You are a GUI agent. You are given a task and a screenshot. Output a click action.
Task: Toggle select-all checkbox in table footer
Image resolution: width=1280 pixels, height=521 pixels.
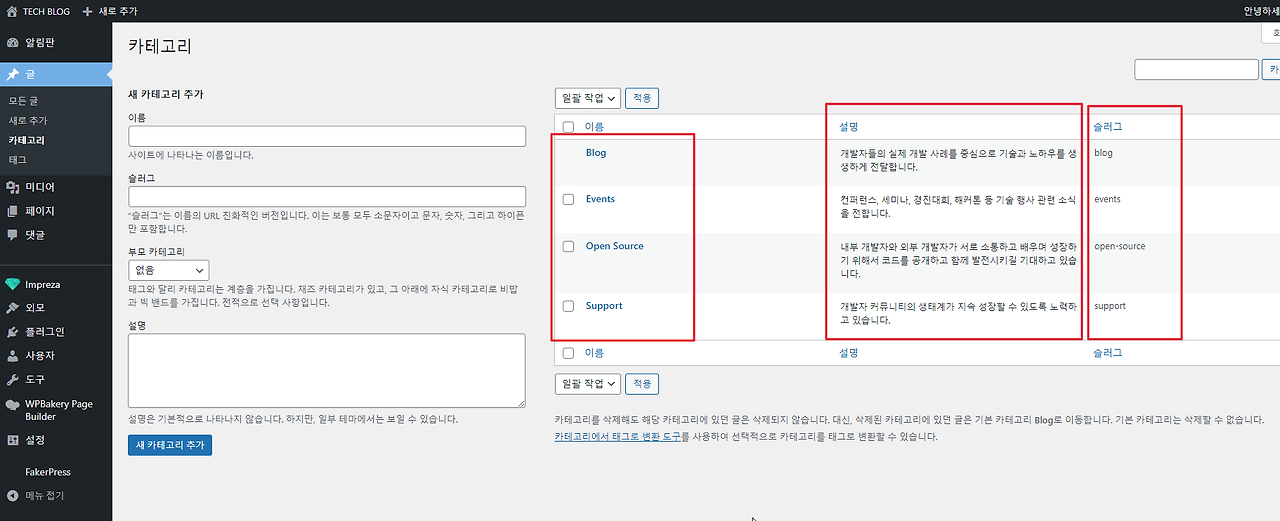pos(569,353)
